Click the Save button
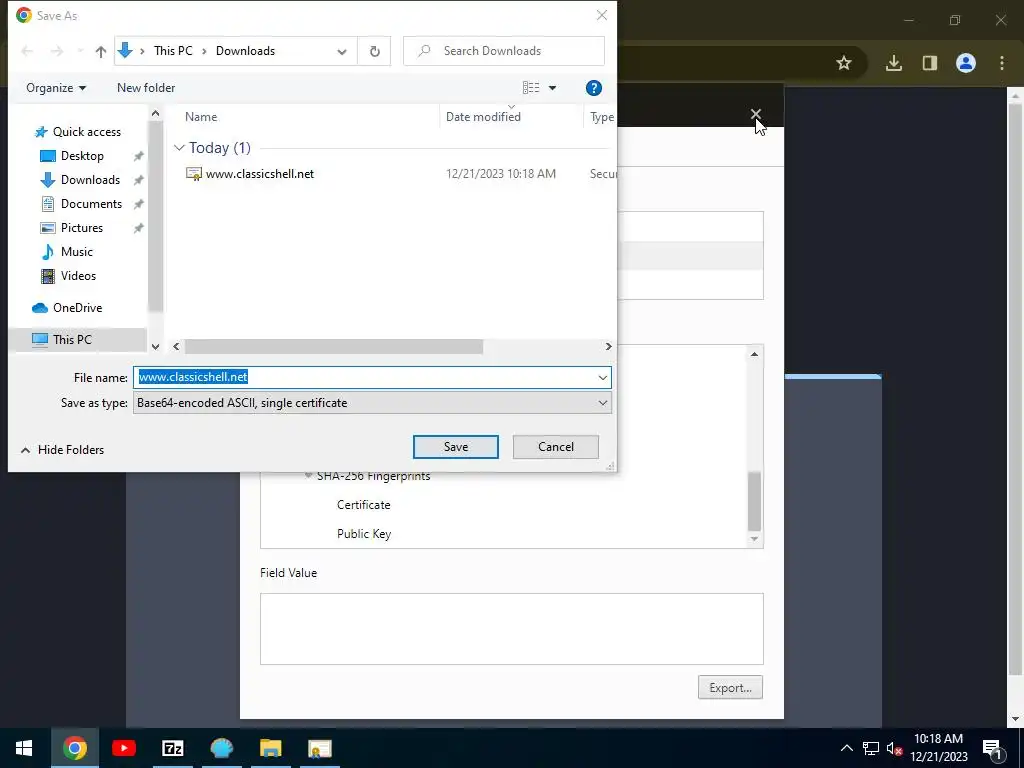1024x768 pixels. tap(456, 447)
